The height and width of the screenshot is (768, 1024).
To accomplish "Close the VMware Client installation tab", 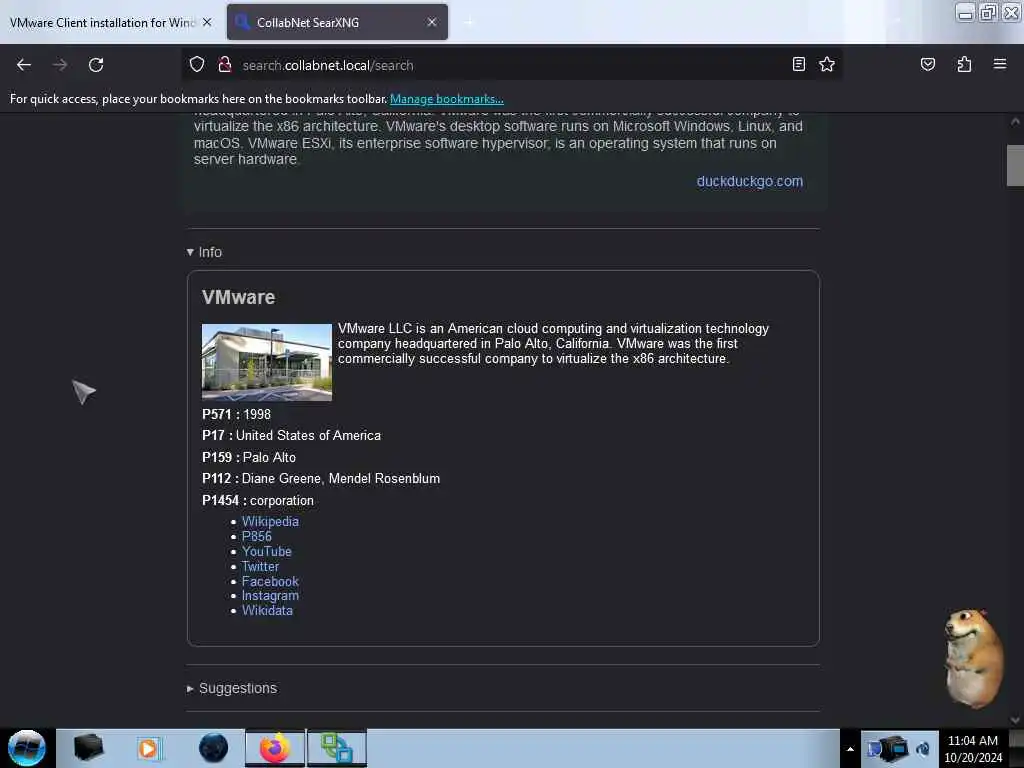I will tap(207, 22).
